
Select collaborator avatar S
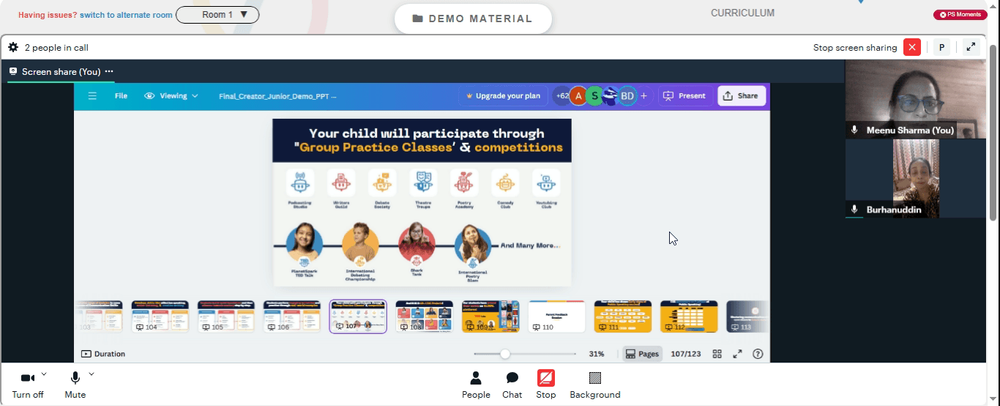click(x=594, y=96)
